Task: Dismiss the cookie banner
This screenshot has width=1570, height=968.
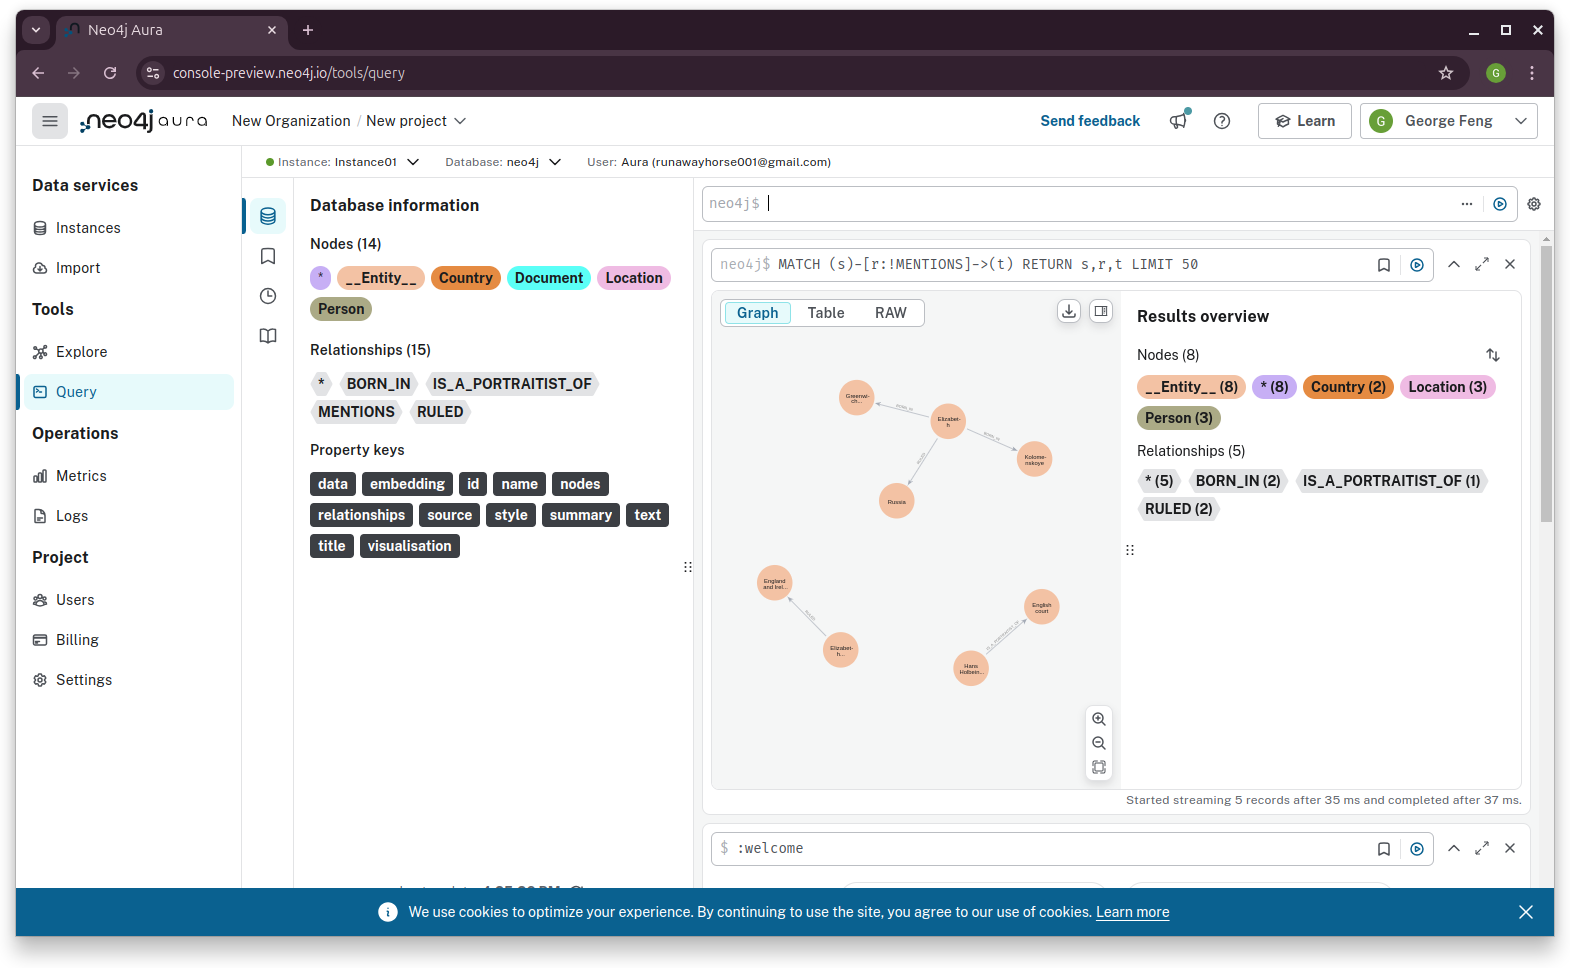Action: click(1526, 912)
